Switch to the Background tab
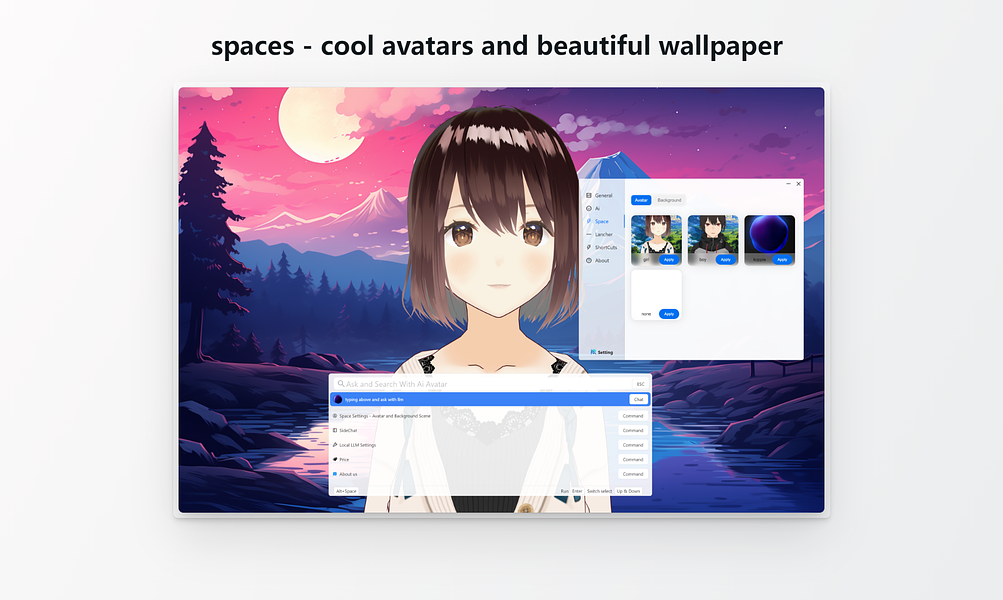Screen dimensions: 1003x600 (x=669, y=200)
